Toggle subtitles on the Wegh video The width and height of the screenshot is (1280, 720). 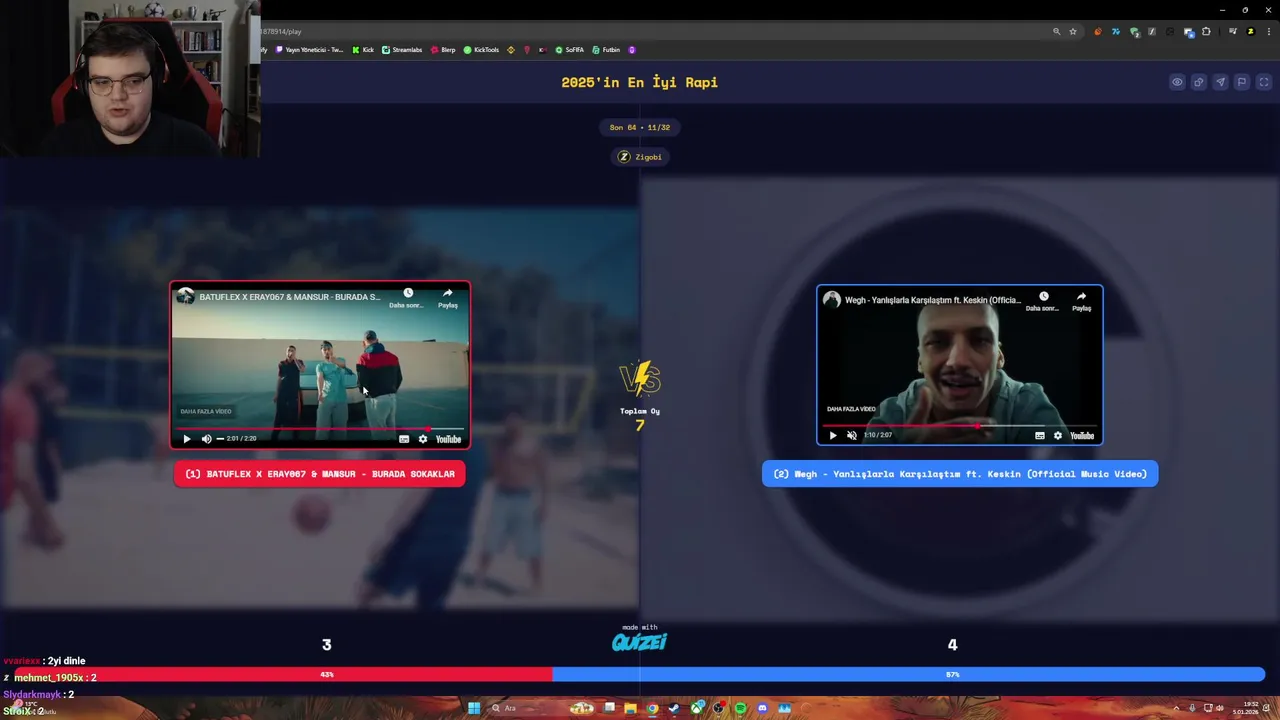click(x=1040, y=435)
